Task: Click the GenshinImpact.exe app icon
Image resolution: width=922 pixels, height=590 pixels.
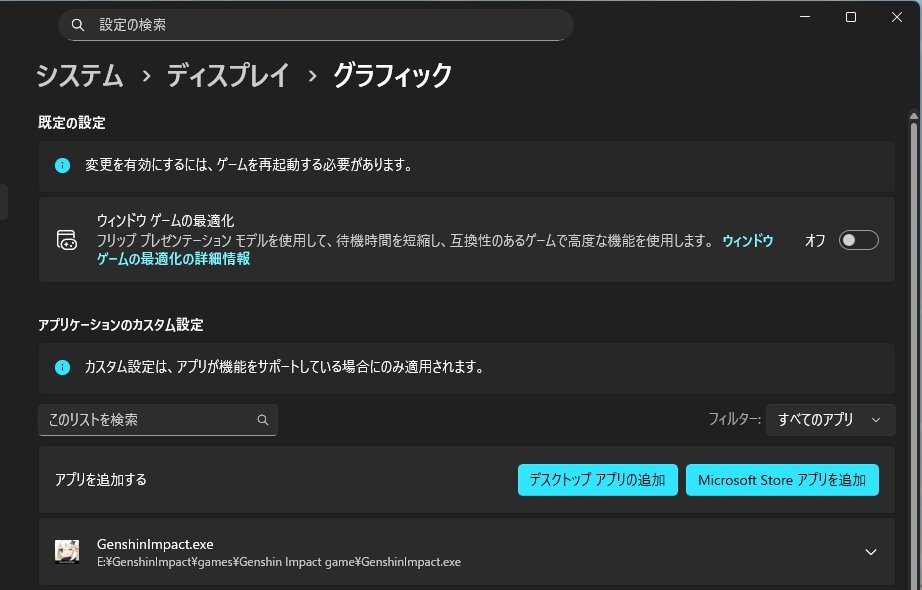Action: click(x=67, y=552)
